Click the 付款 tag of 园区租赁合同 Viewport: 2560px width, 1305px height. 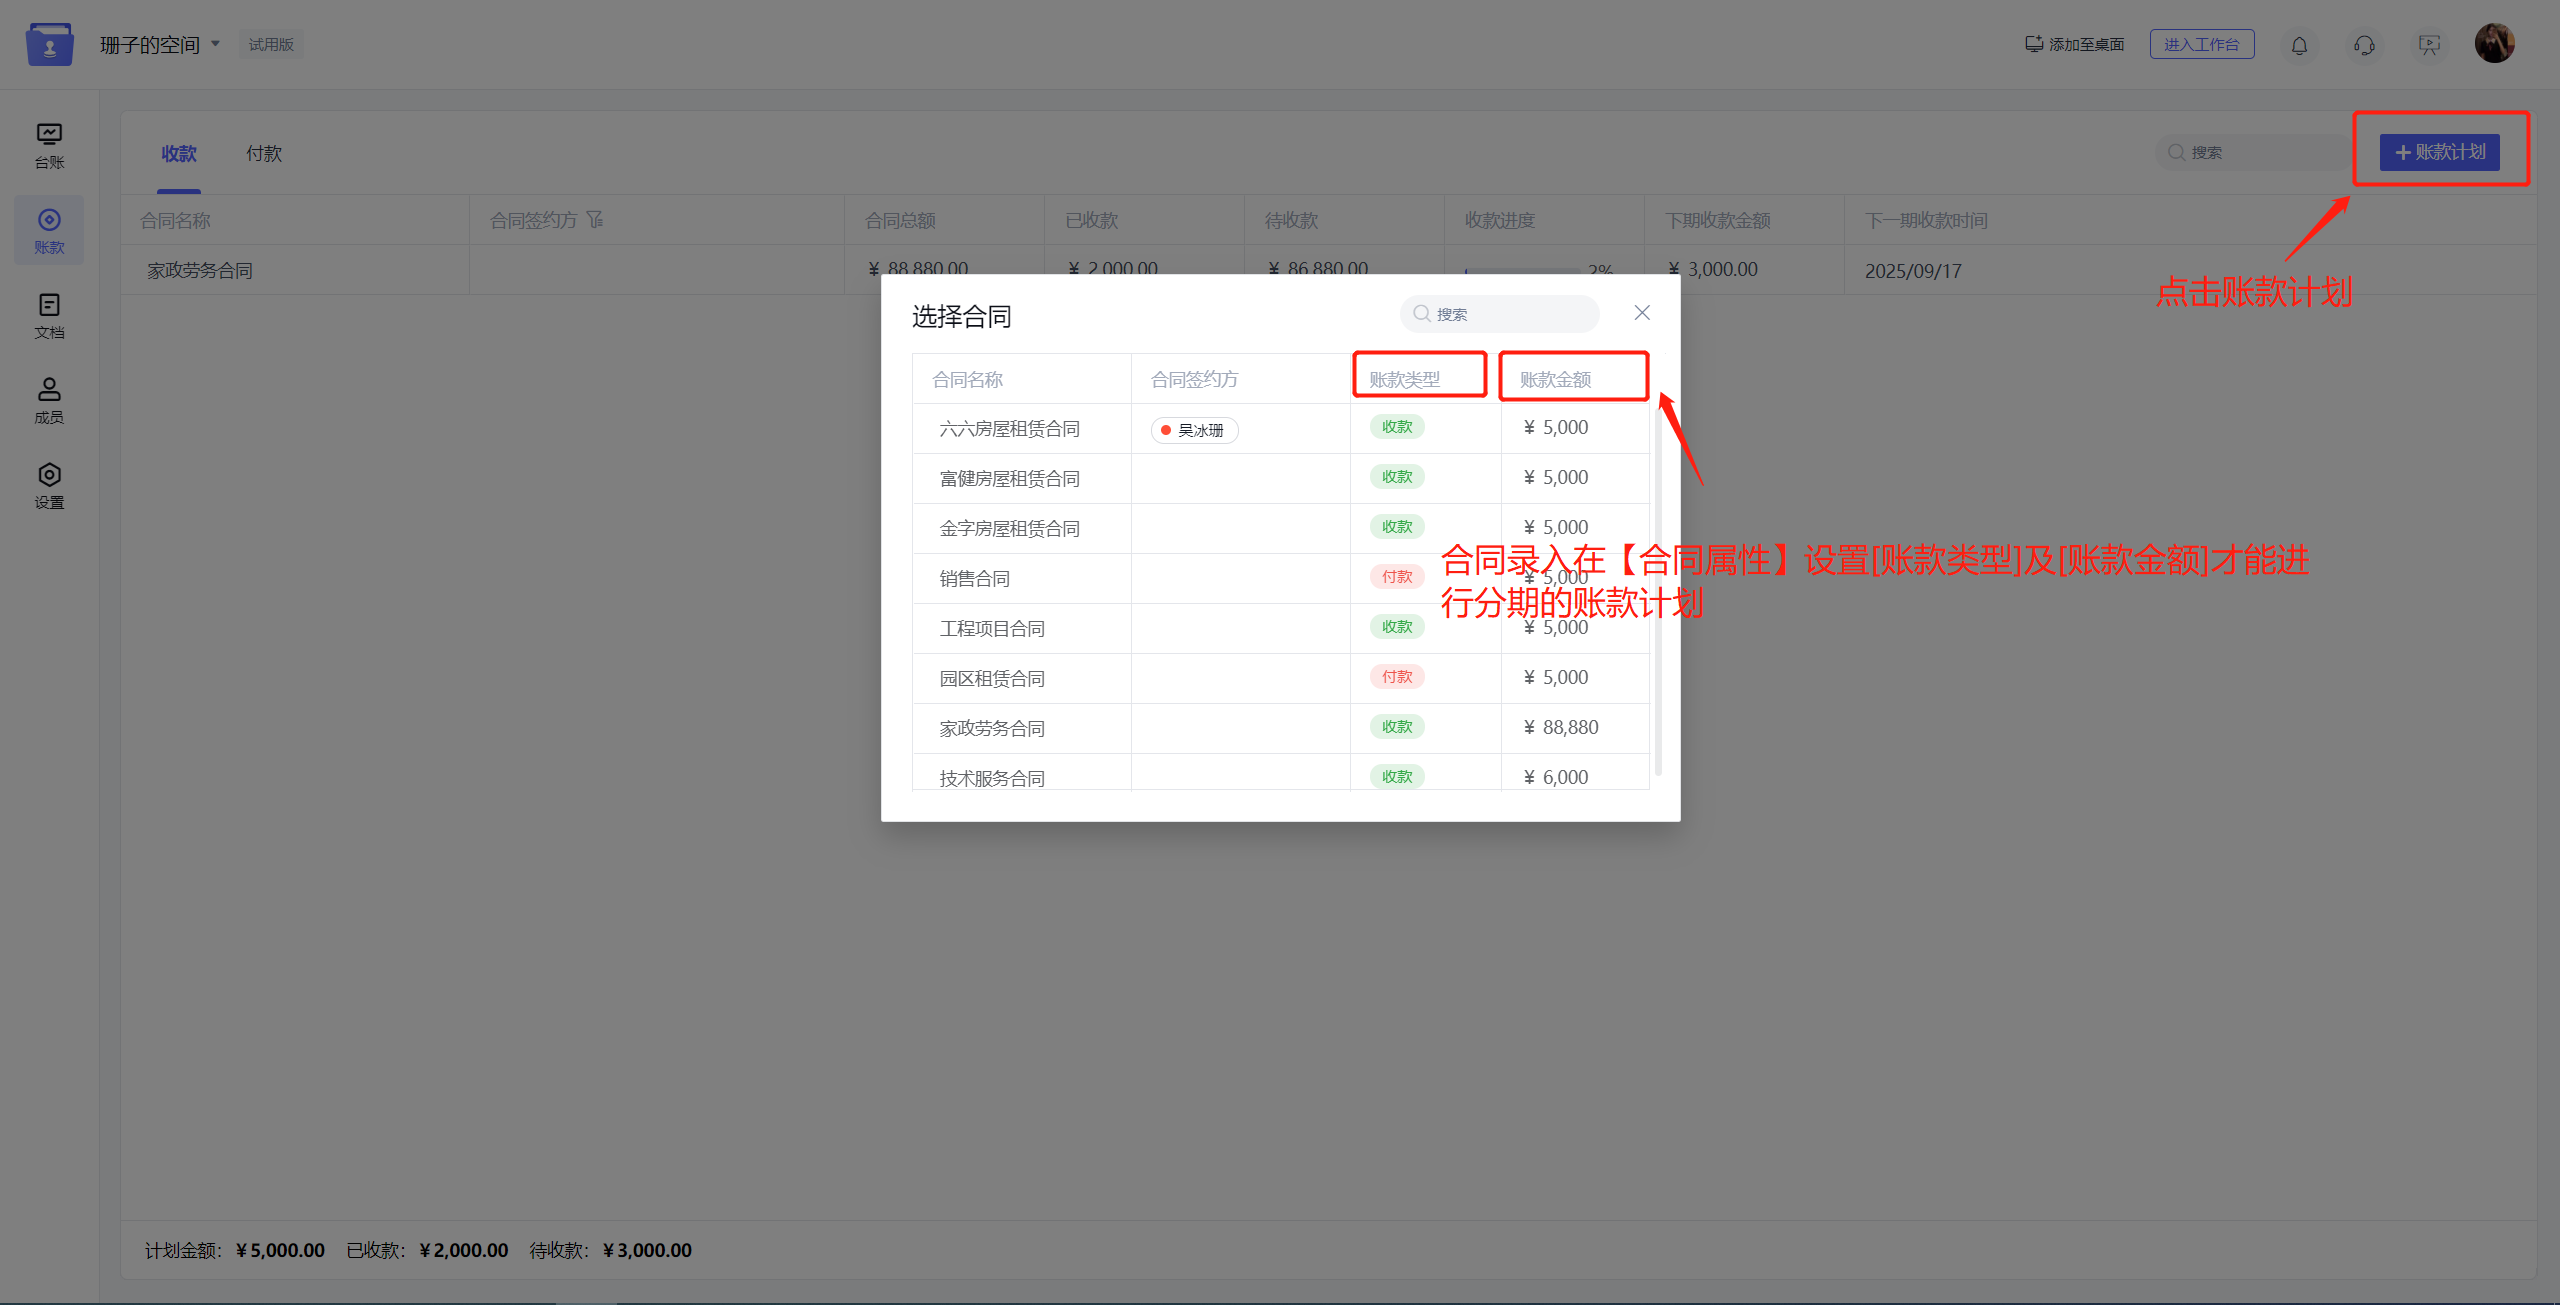point(1397,677)
